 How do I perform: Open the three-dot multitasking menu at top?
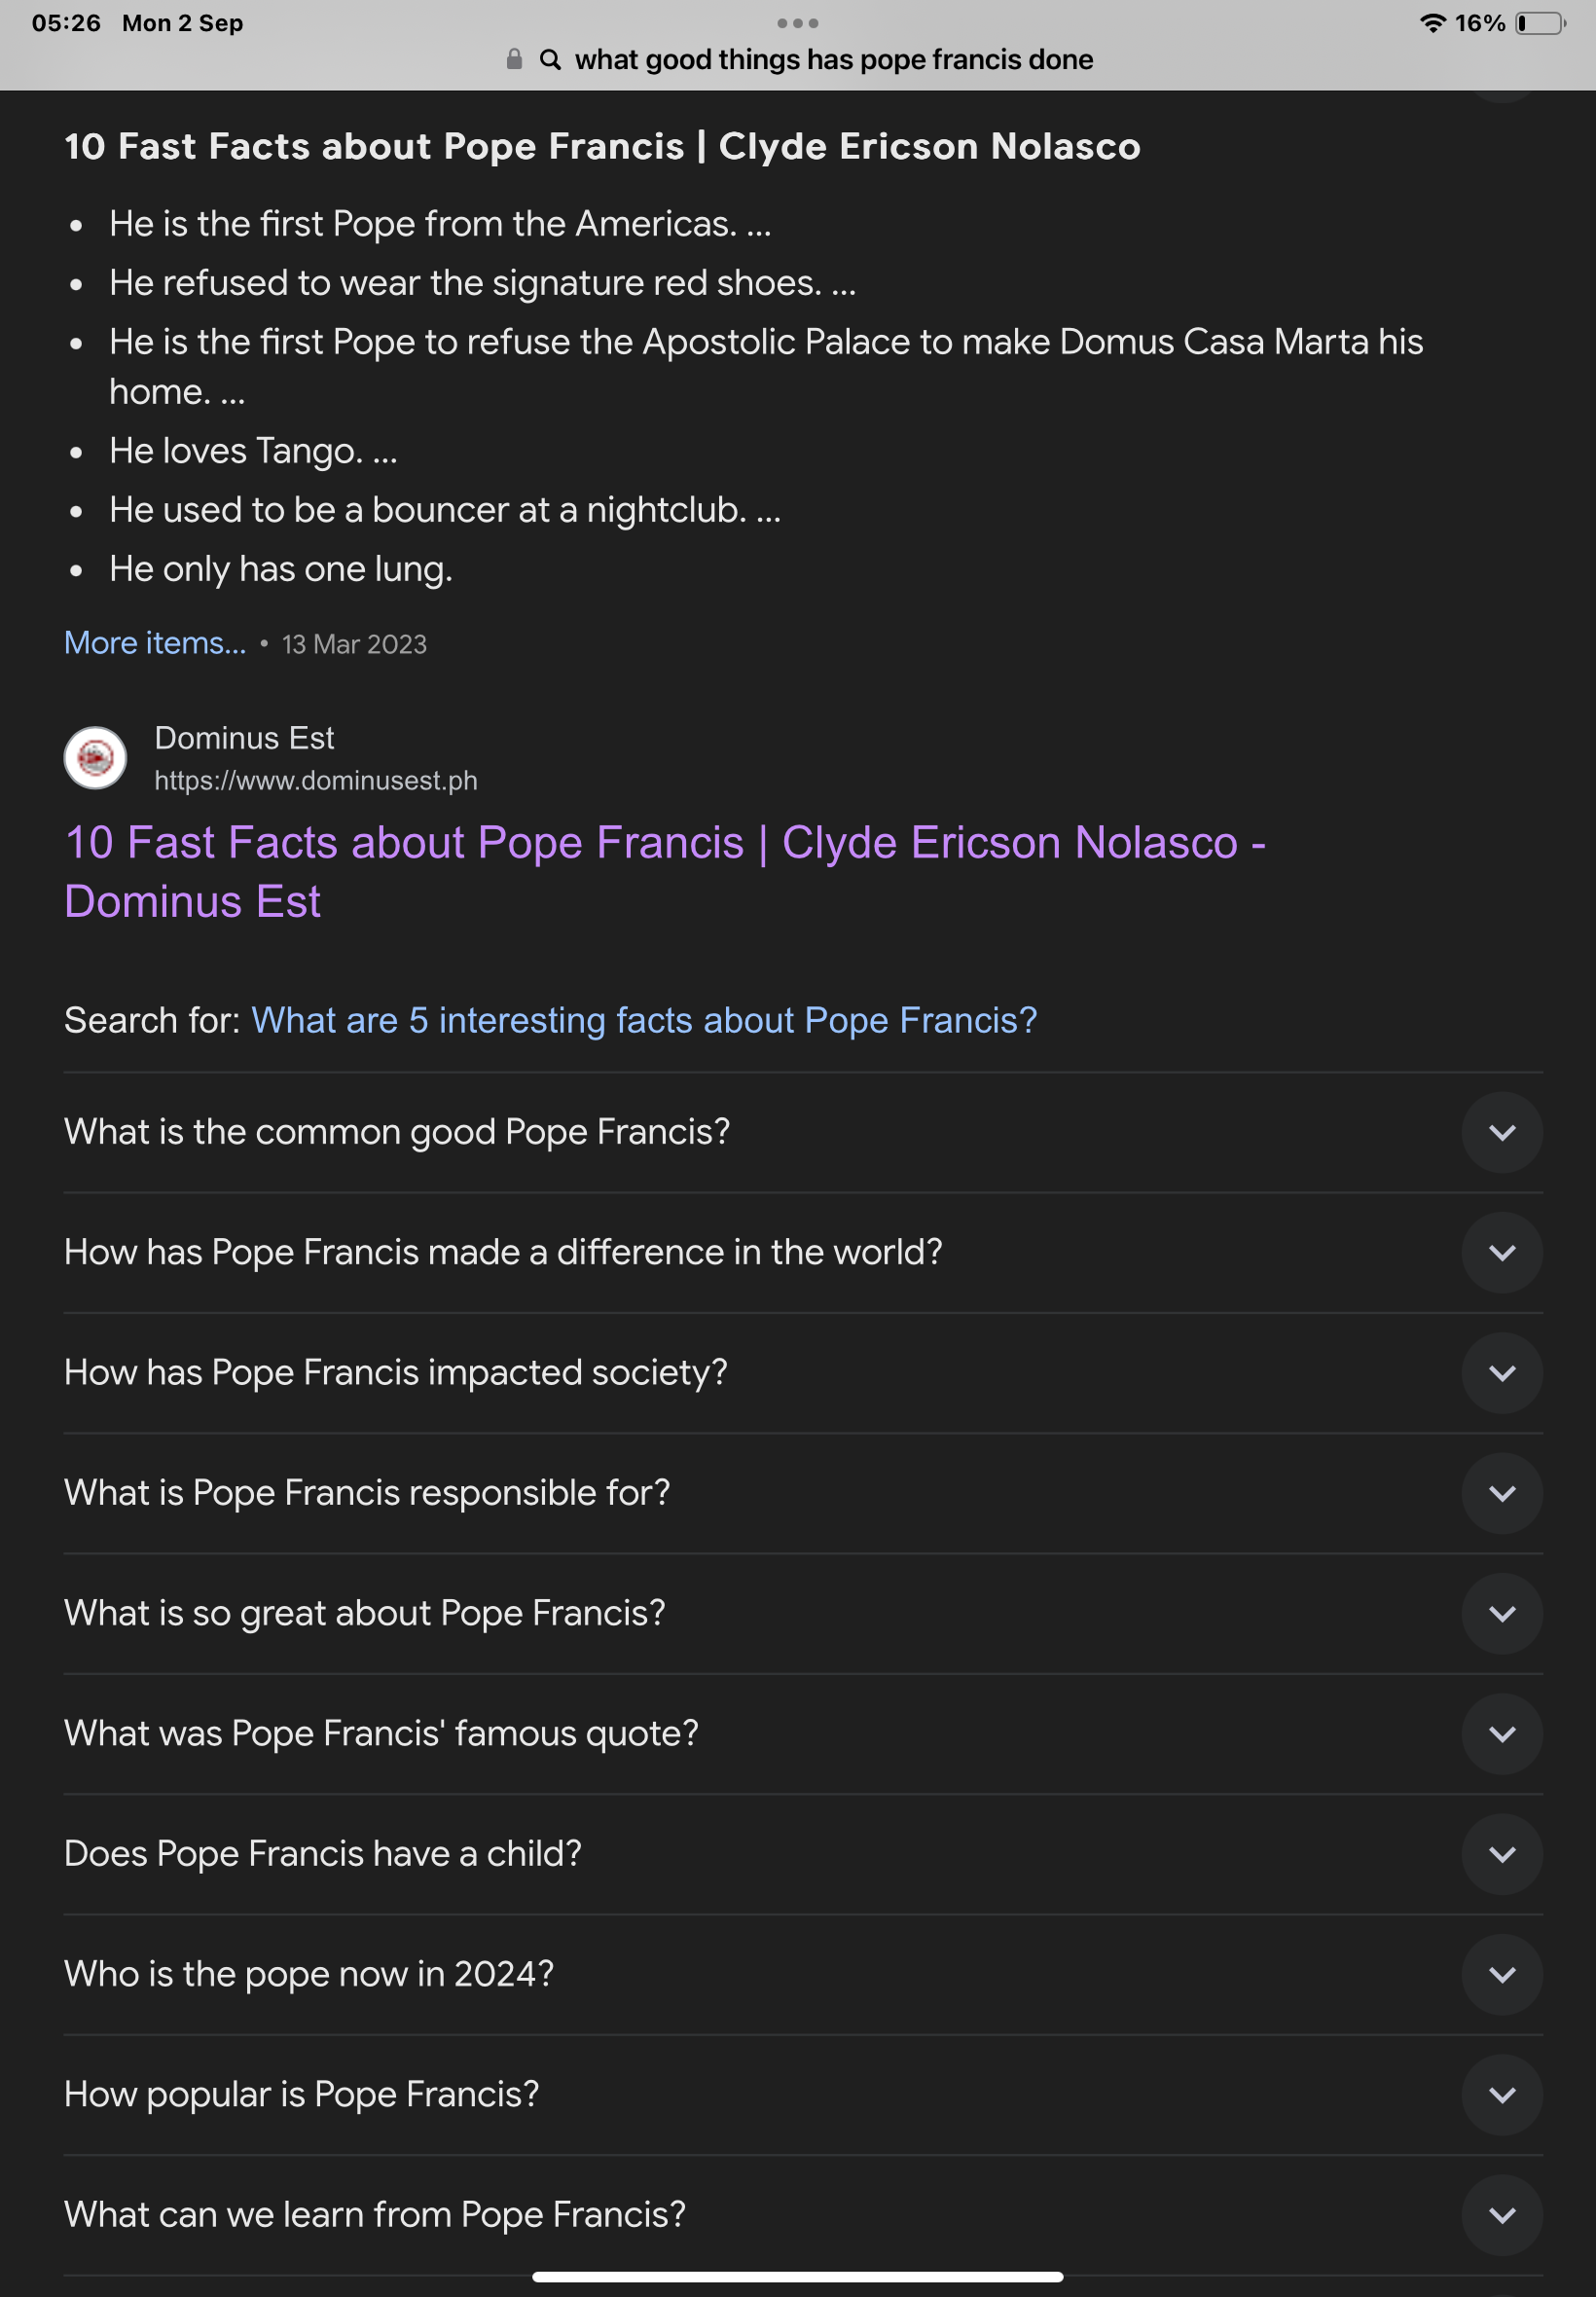[797, 23]
